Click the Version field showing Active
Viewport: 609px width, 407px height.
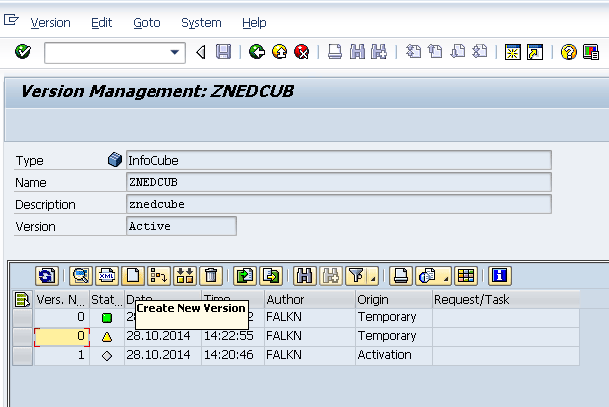(181, 226)
